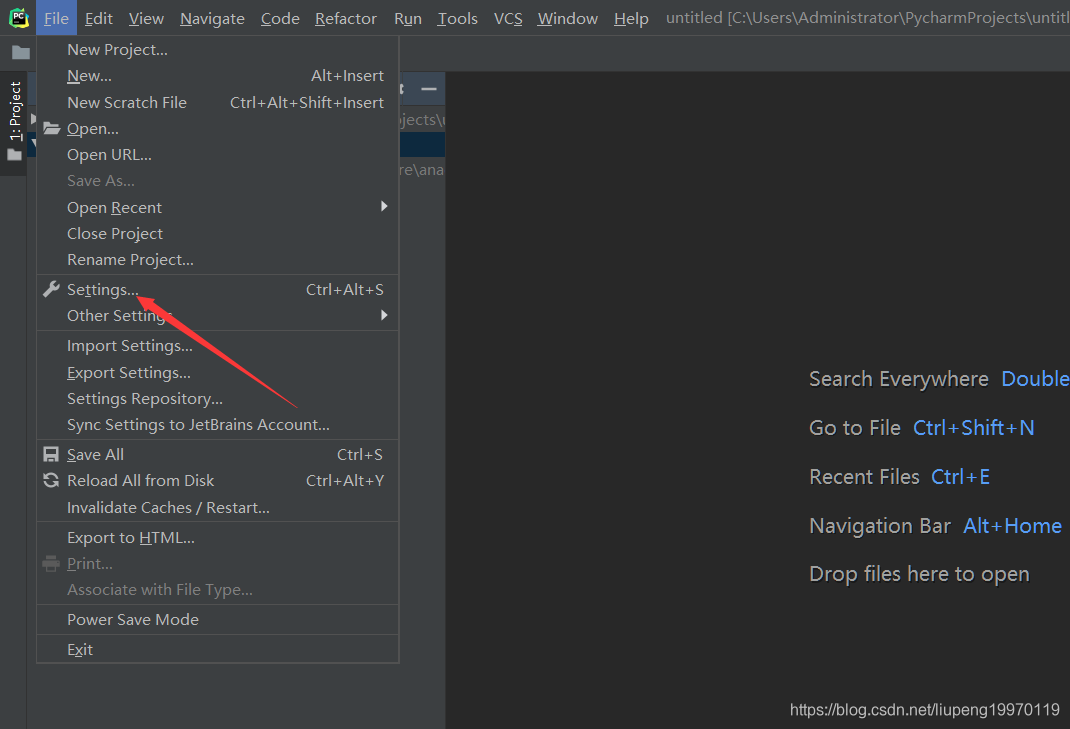Select Export to HTML...

pyautogui.click(x=218, y=538)
